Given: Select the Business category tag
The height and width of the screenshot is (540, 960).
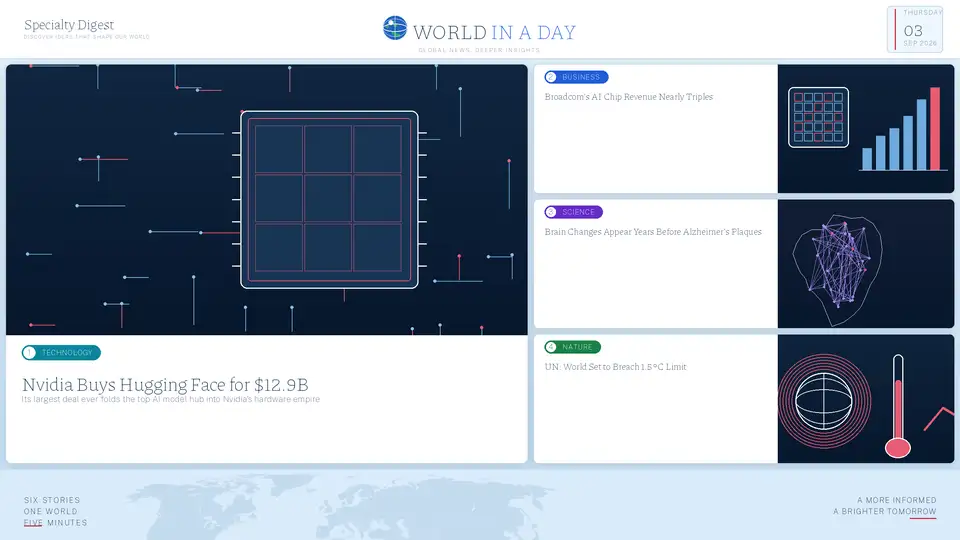Looking at the screenshot, I should (576, 77).
